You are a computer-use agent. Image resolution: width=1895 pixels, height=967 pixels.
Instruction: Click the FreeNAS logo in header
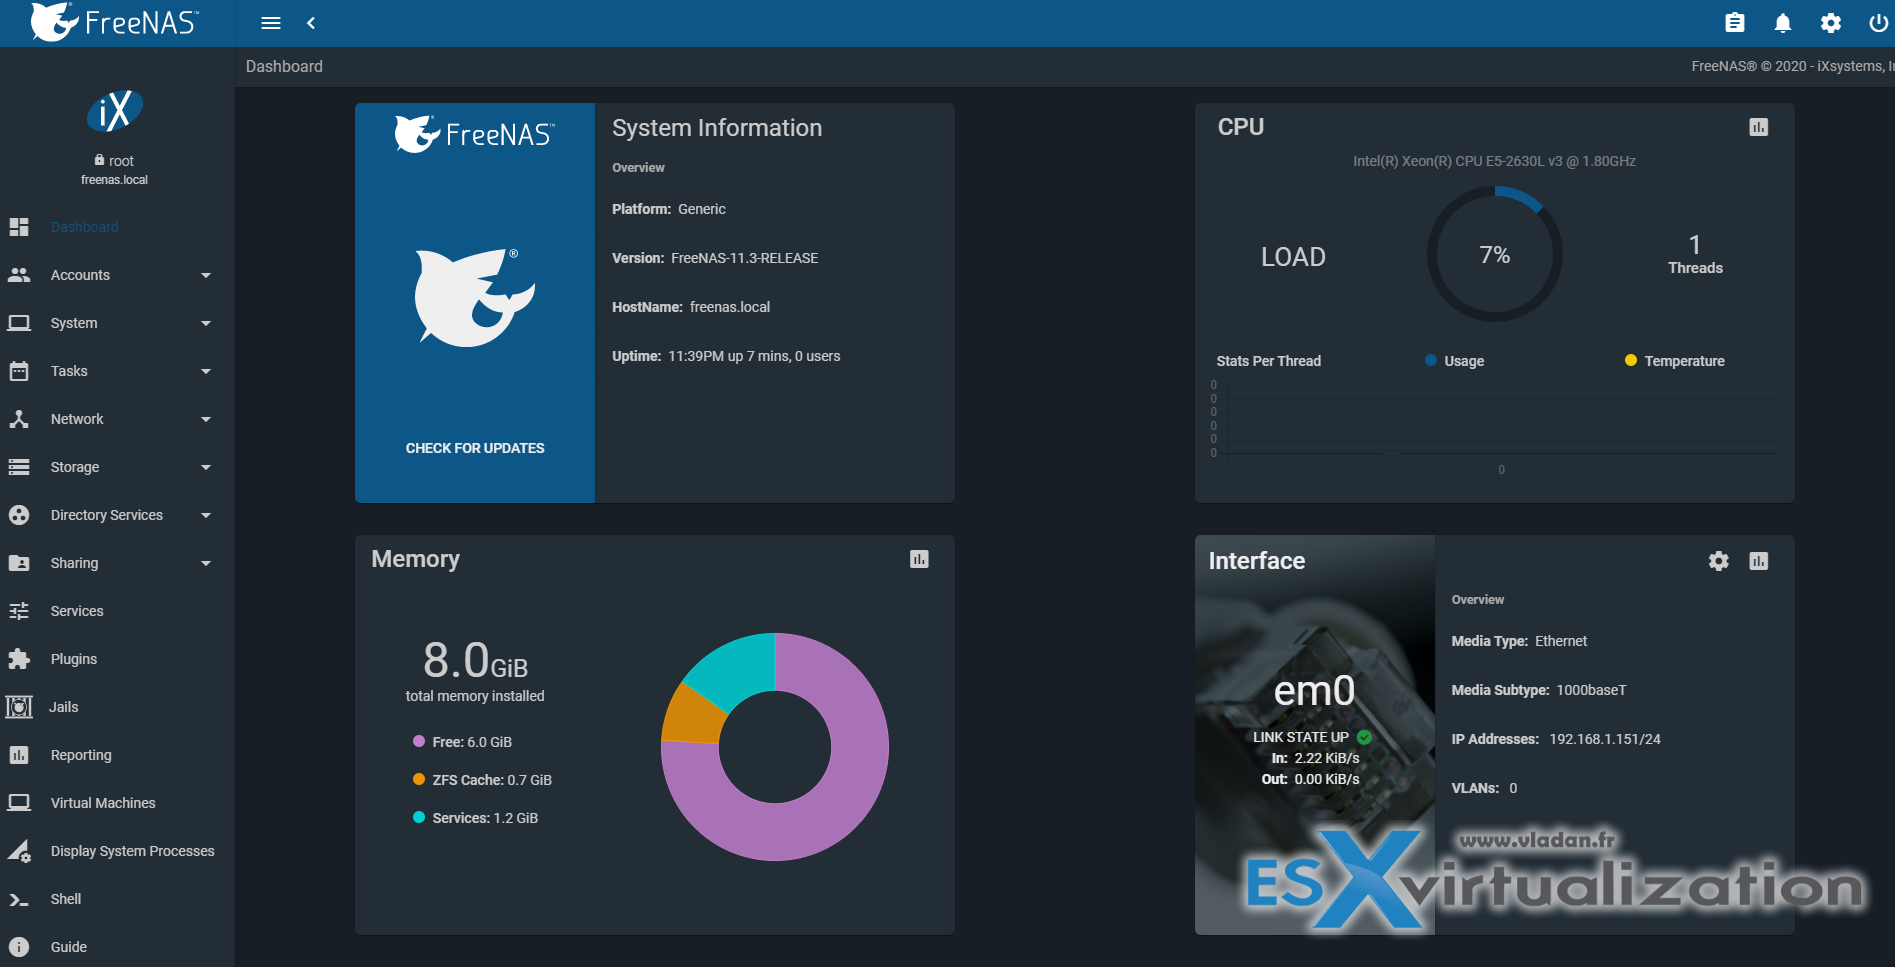click(x=115, y=22)
